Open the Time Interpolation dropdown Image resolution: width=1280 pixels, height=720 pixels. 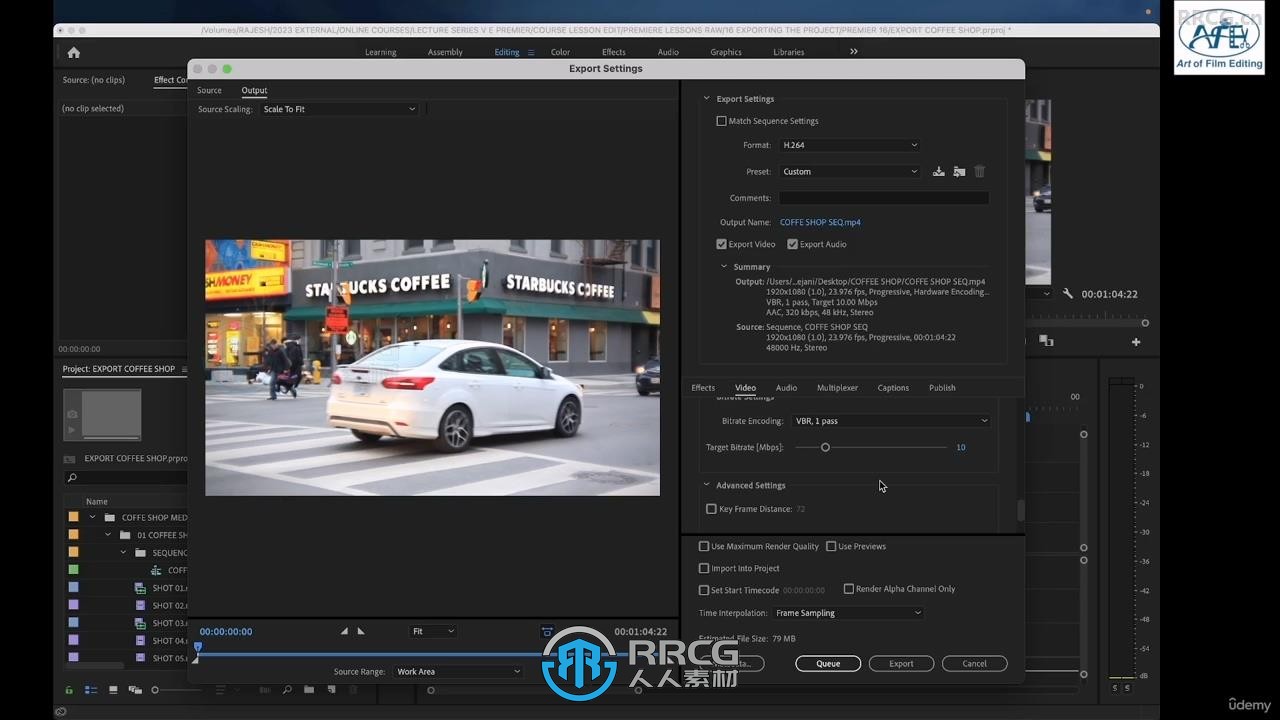(848, 613)
